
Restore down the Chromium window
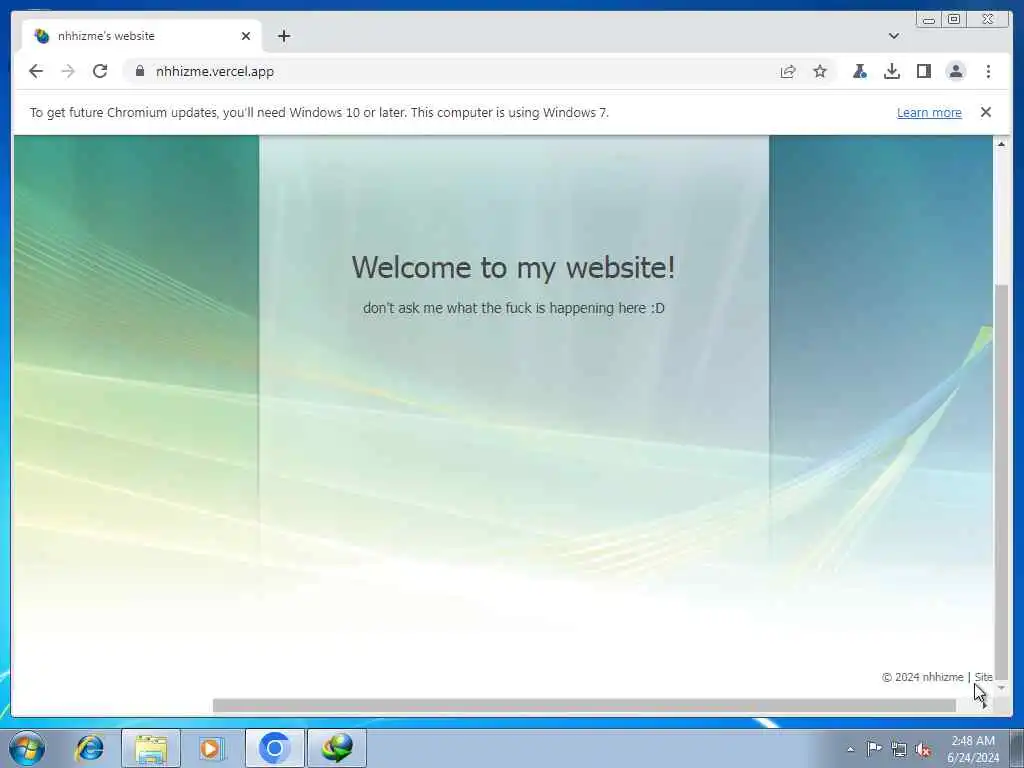tap(954, 19)
